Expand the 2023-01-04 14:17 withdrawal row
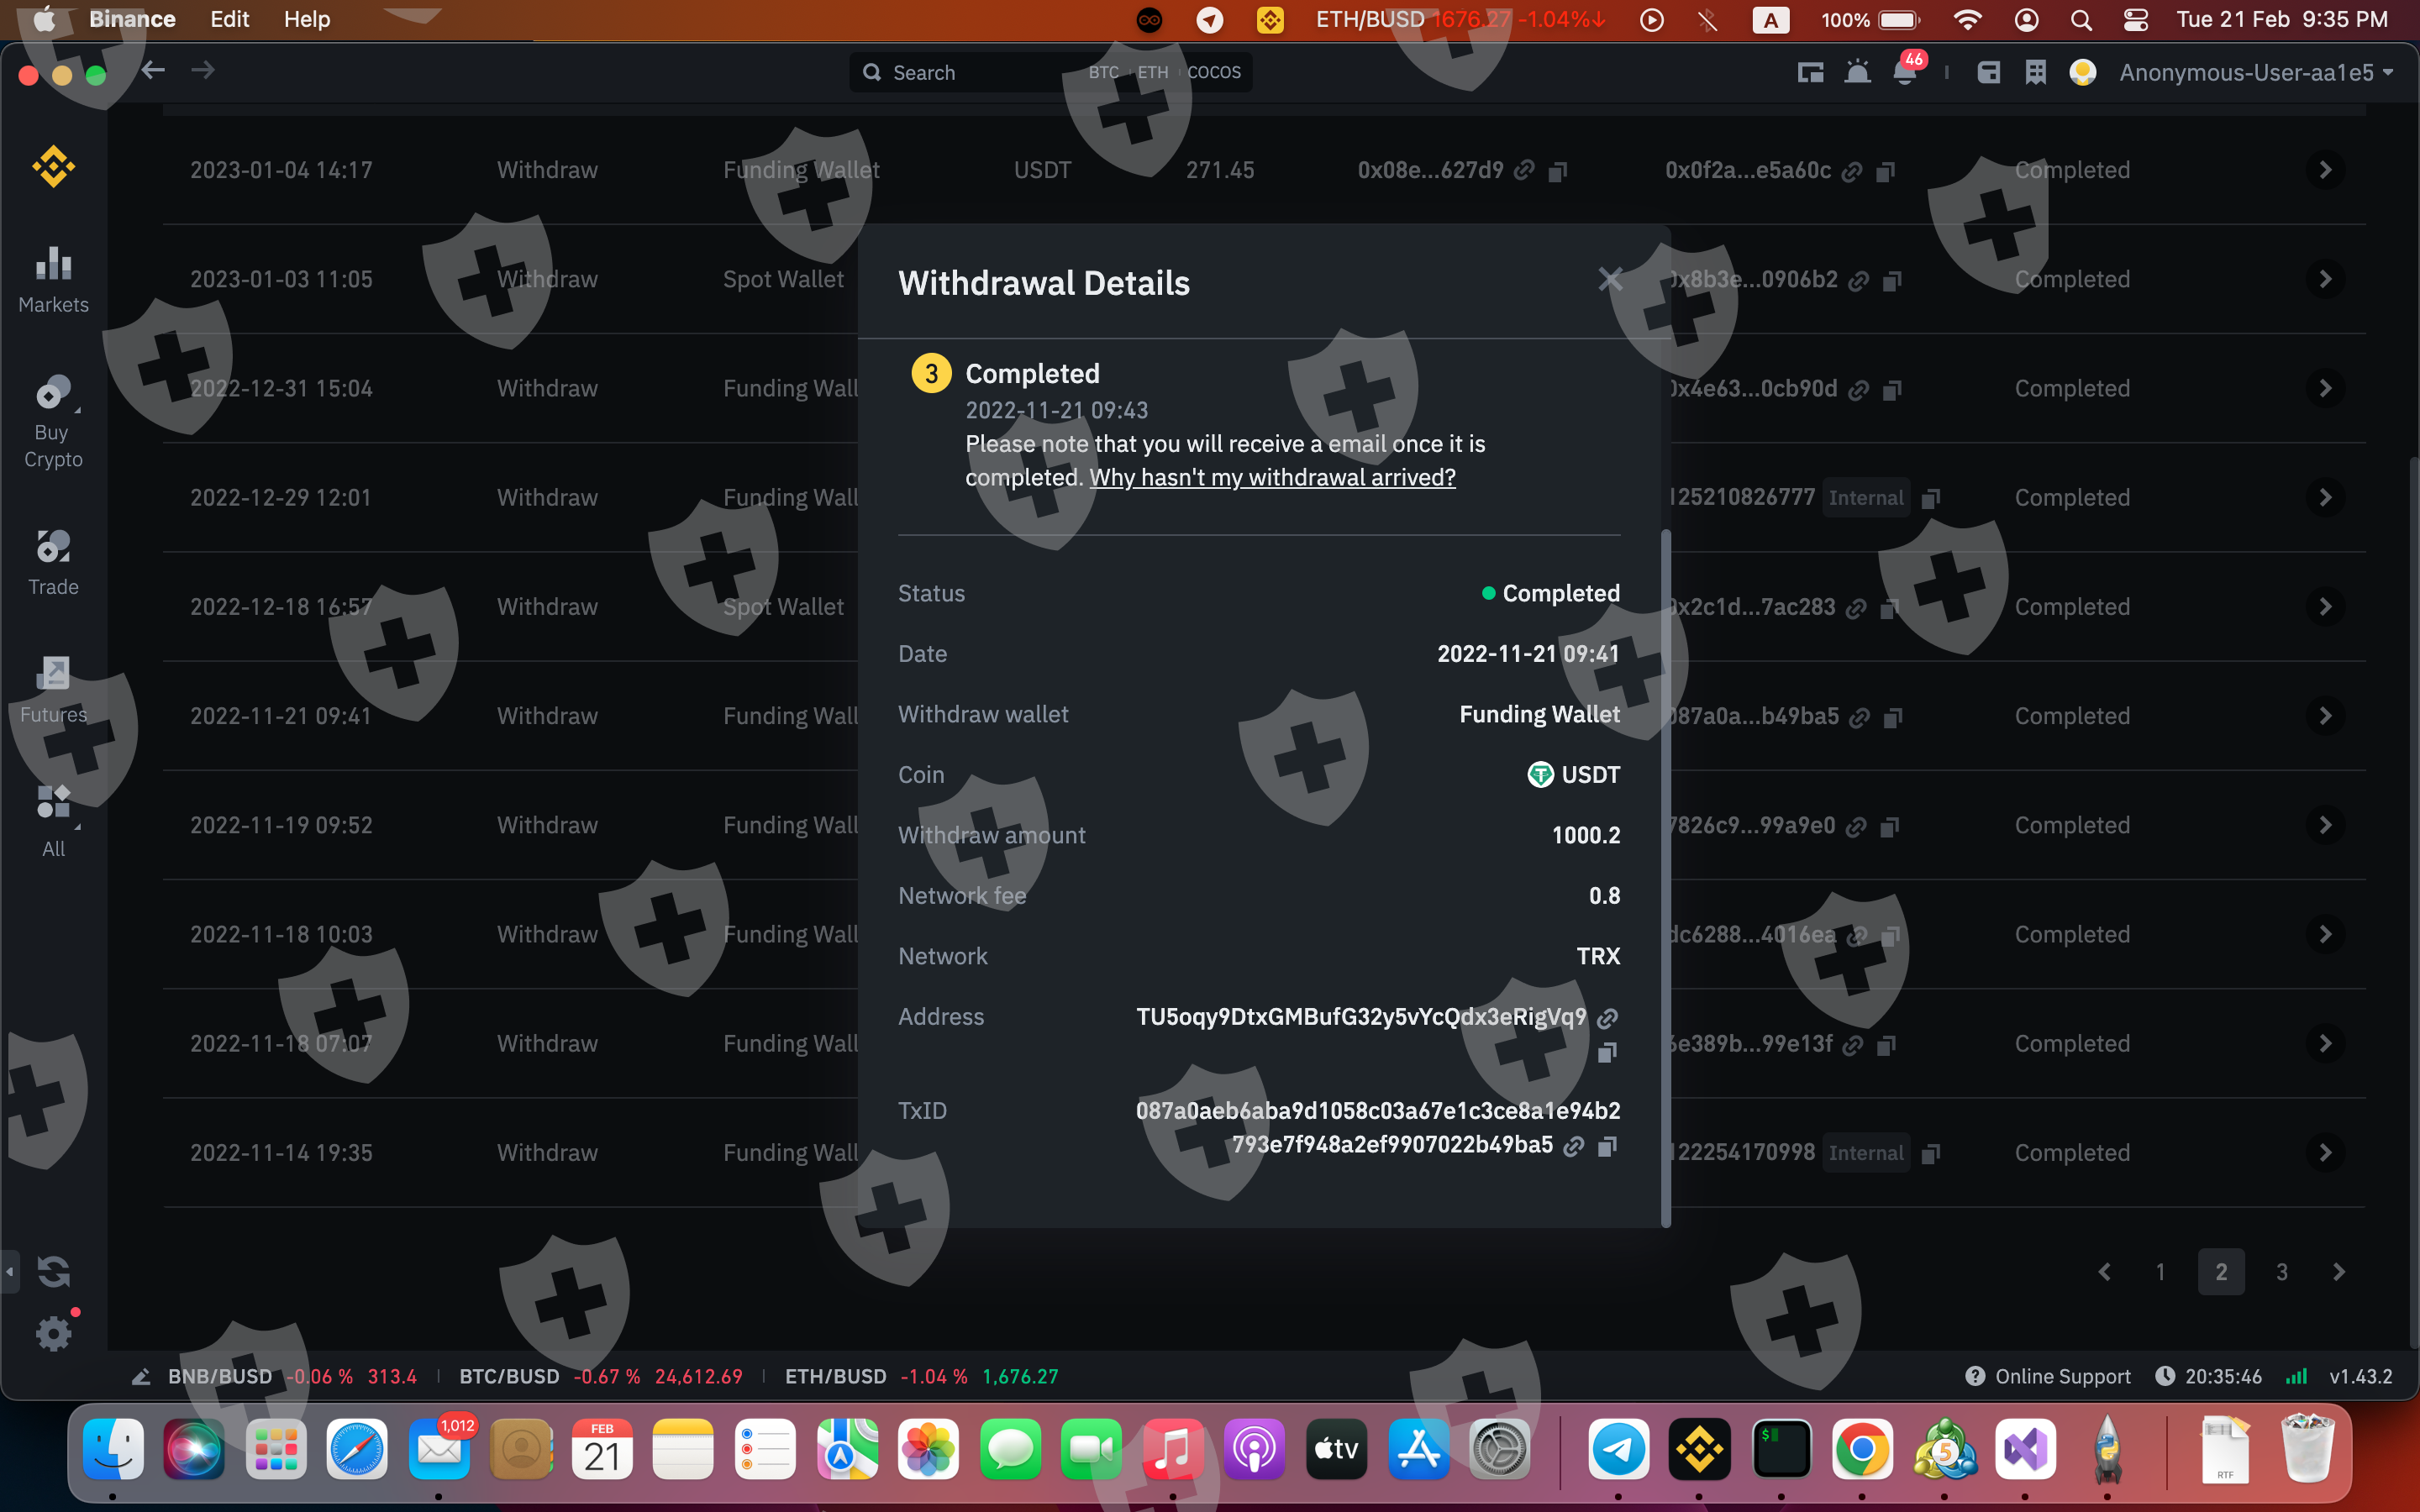The image size is (2420, 1512). [2325, 170]
